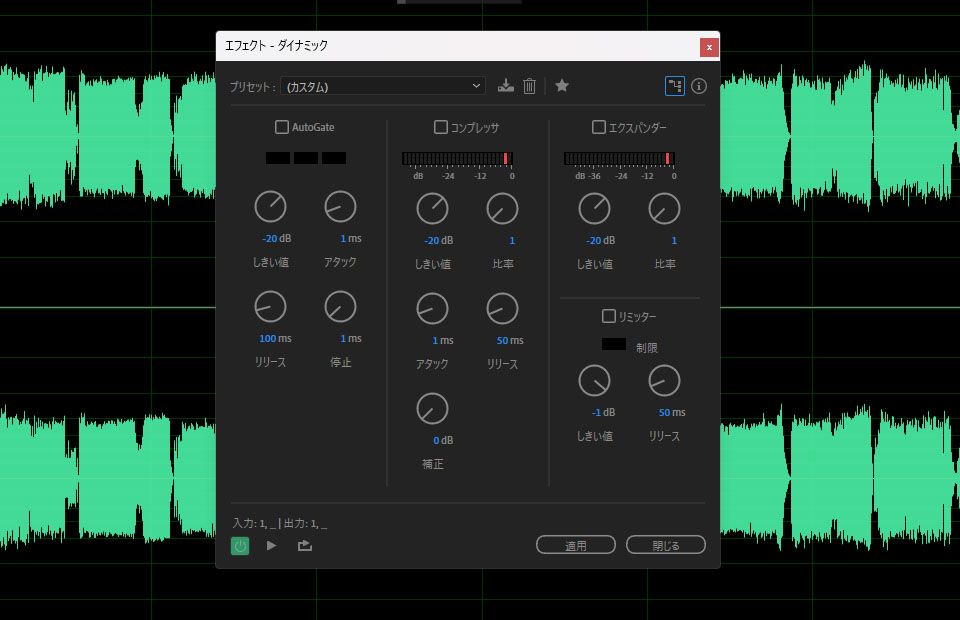Mark preset as favorite with star icon
The width and height of the screenshot is (960, 620).
click(x=561, y=86)
